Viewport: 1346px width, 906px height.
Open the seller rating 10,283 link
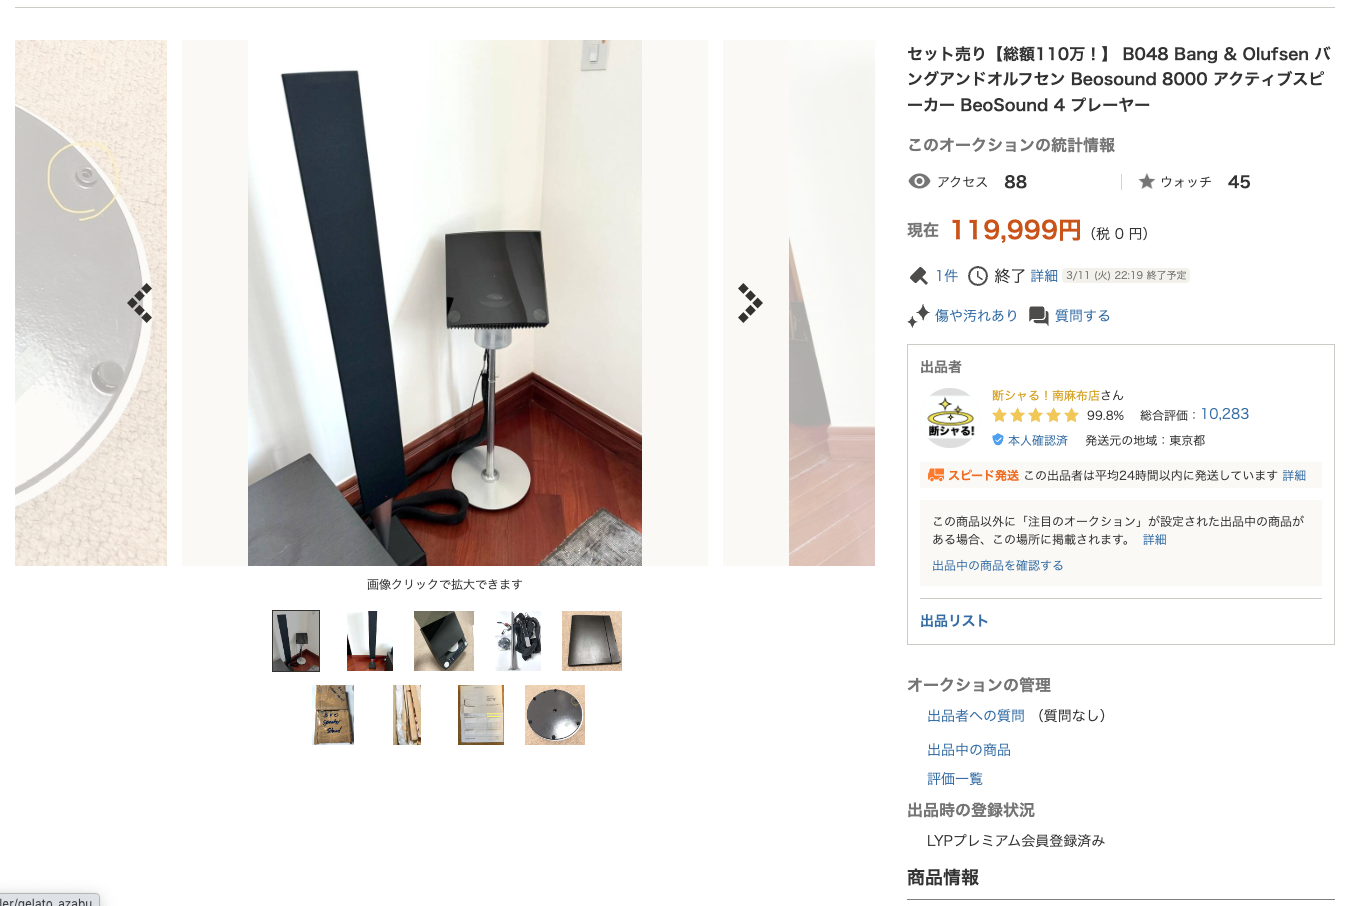tap(1225, 414)
